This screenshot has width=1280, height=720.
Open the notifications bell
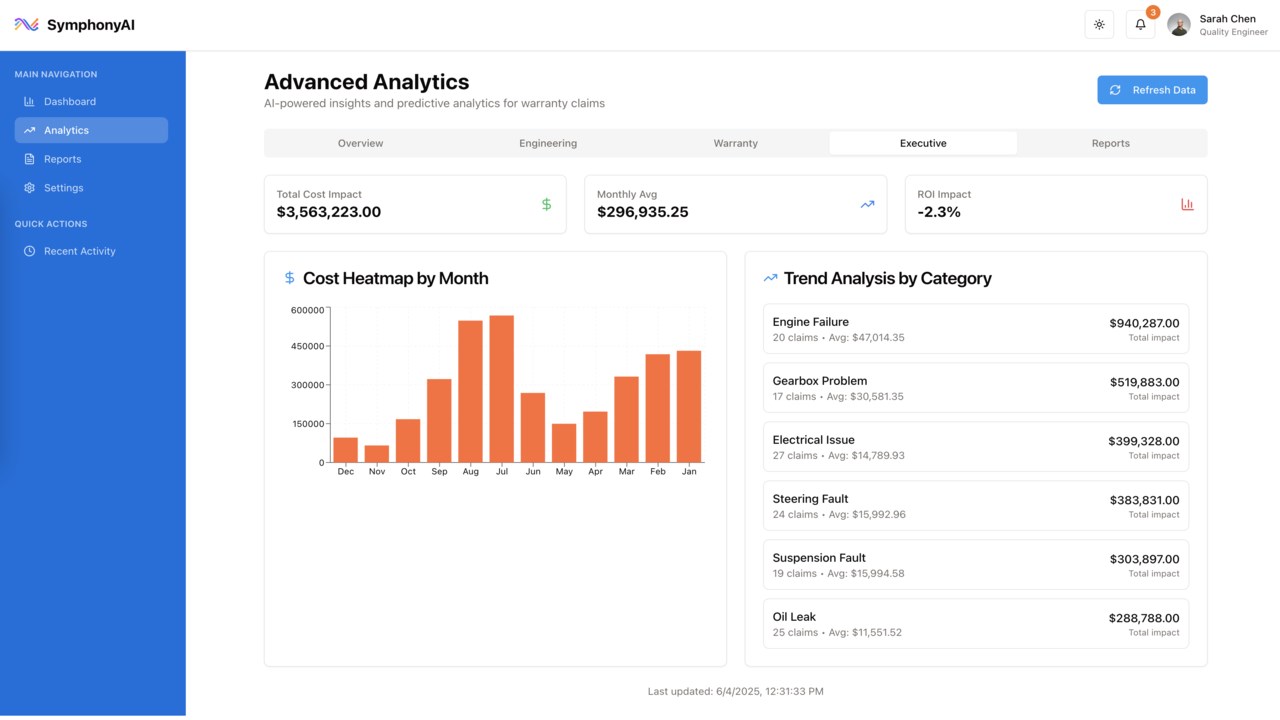(1140, 25)
